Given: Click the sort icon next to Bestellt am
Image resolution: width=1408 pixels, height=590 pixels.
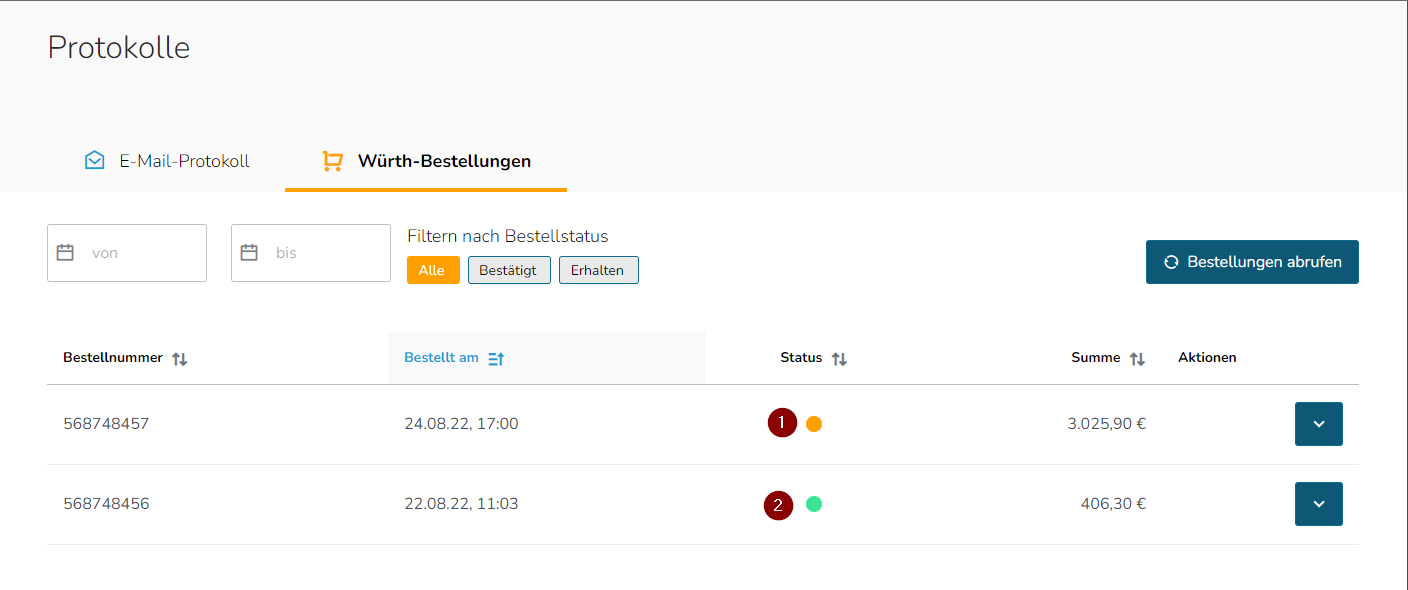Looking at the screenshot, I should point(496,359).
